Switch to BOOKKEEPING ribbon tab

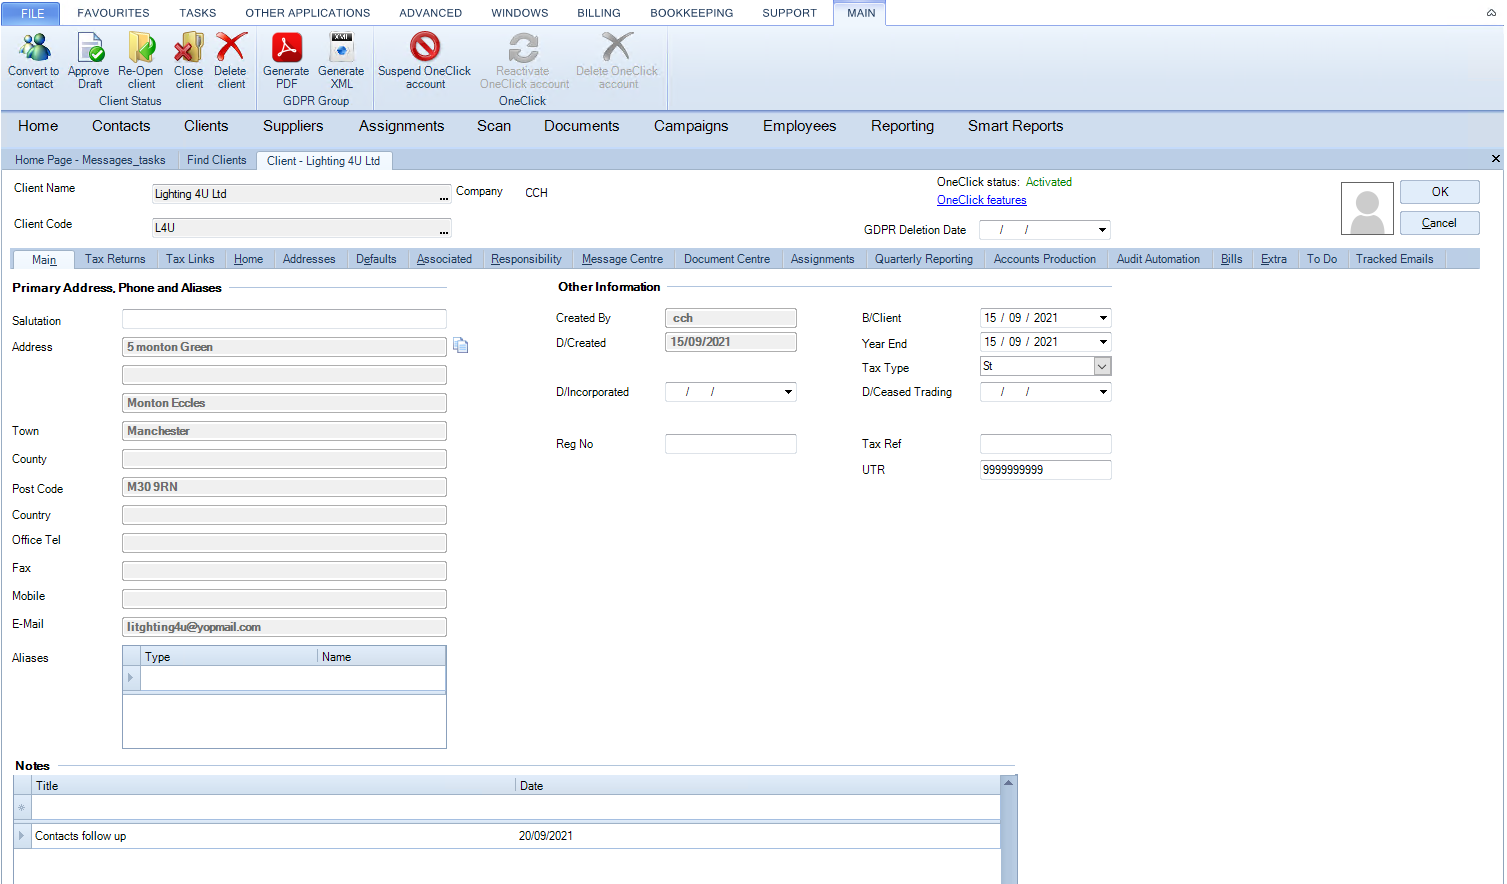pos(691,13)
